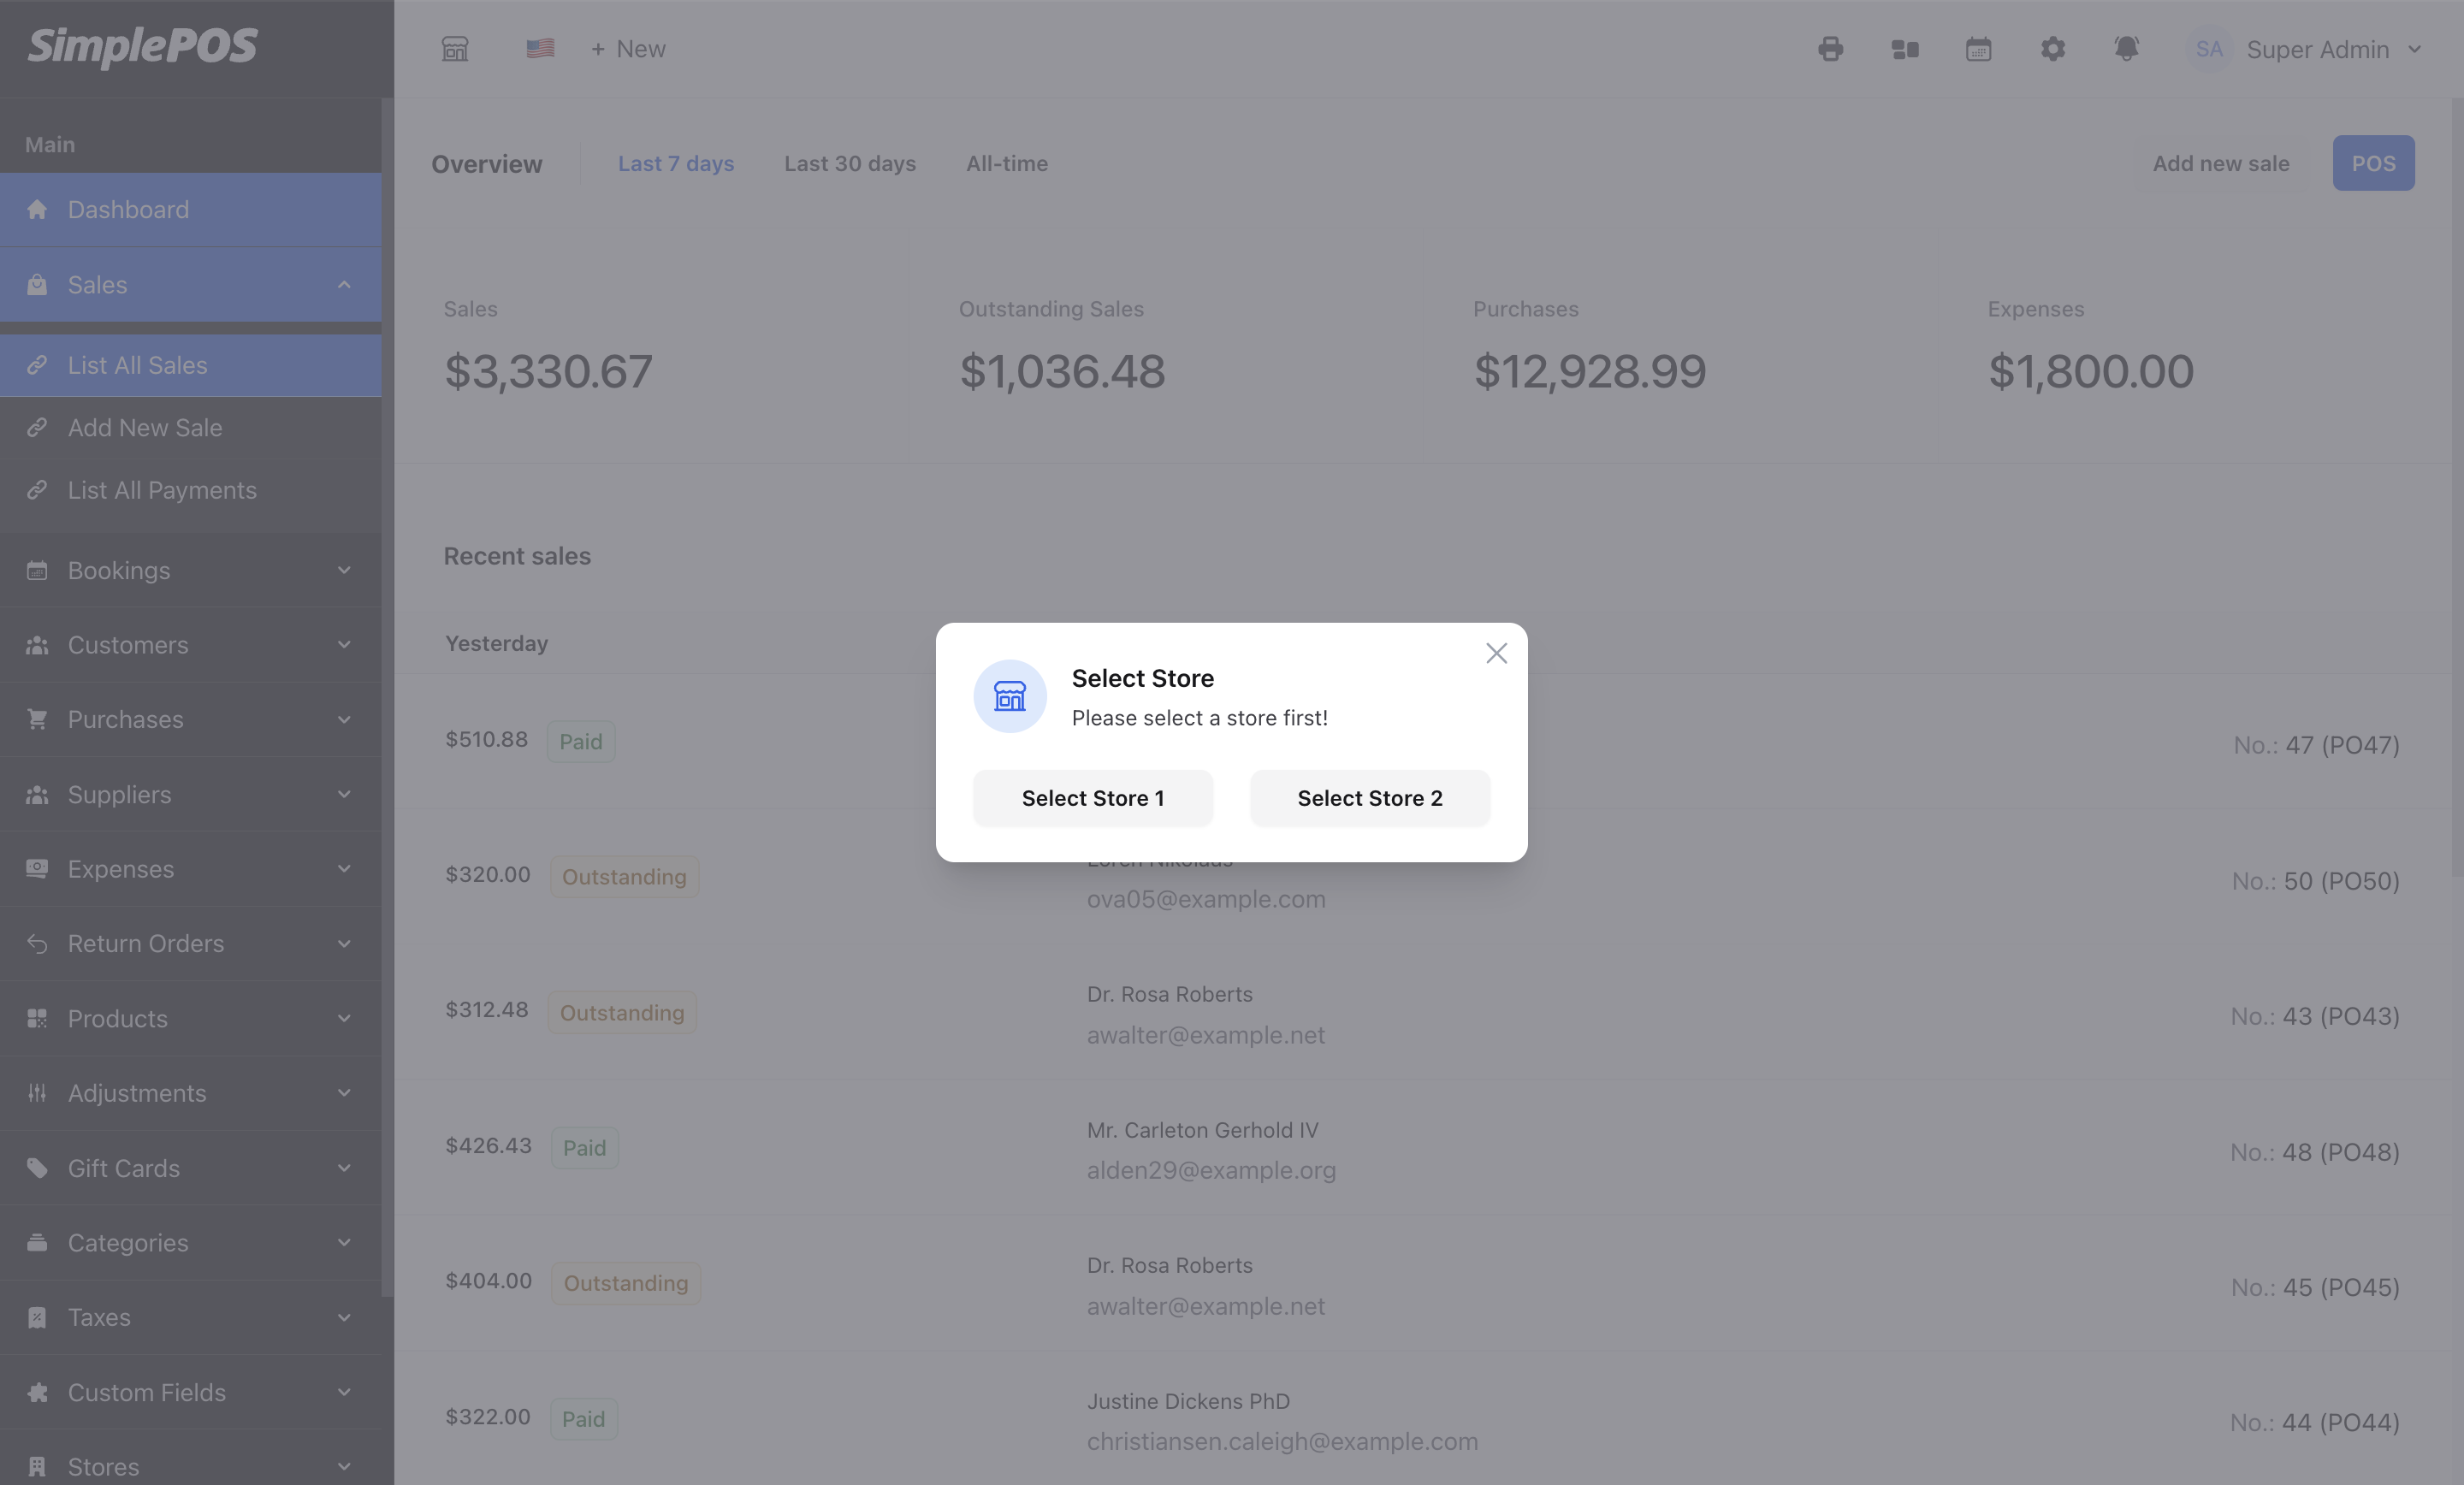Change language via the US flag icon

tap(541, 48)
